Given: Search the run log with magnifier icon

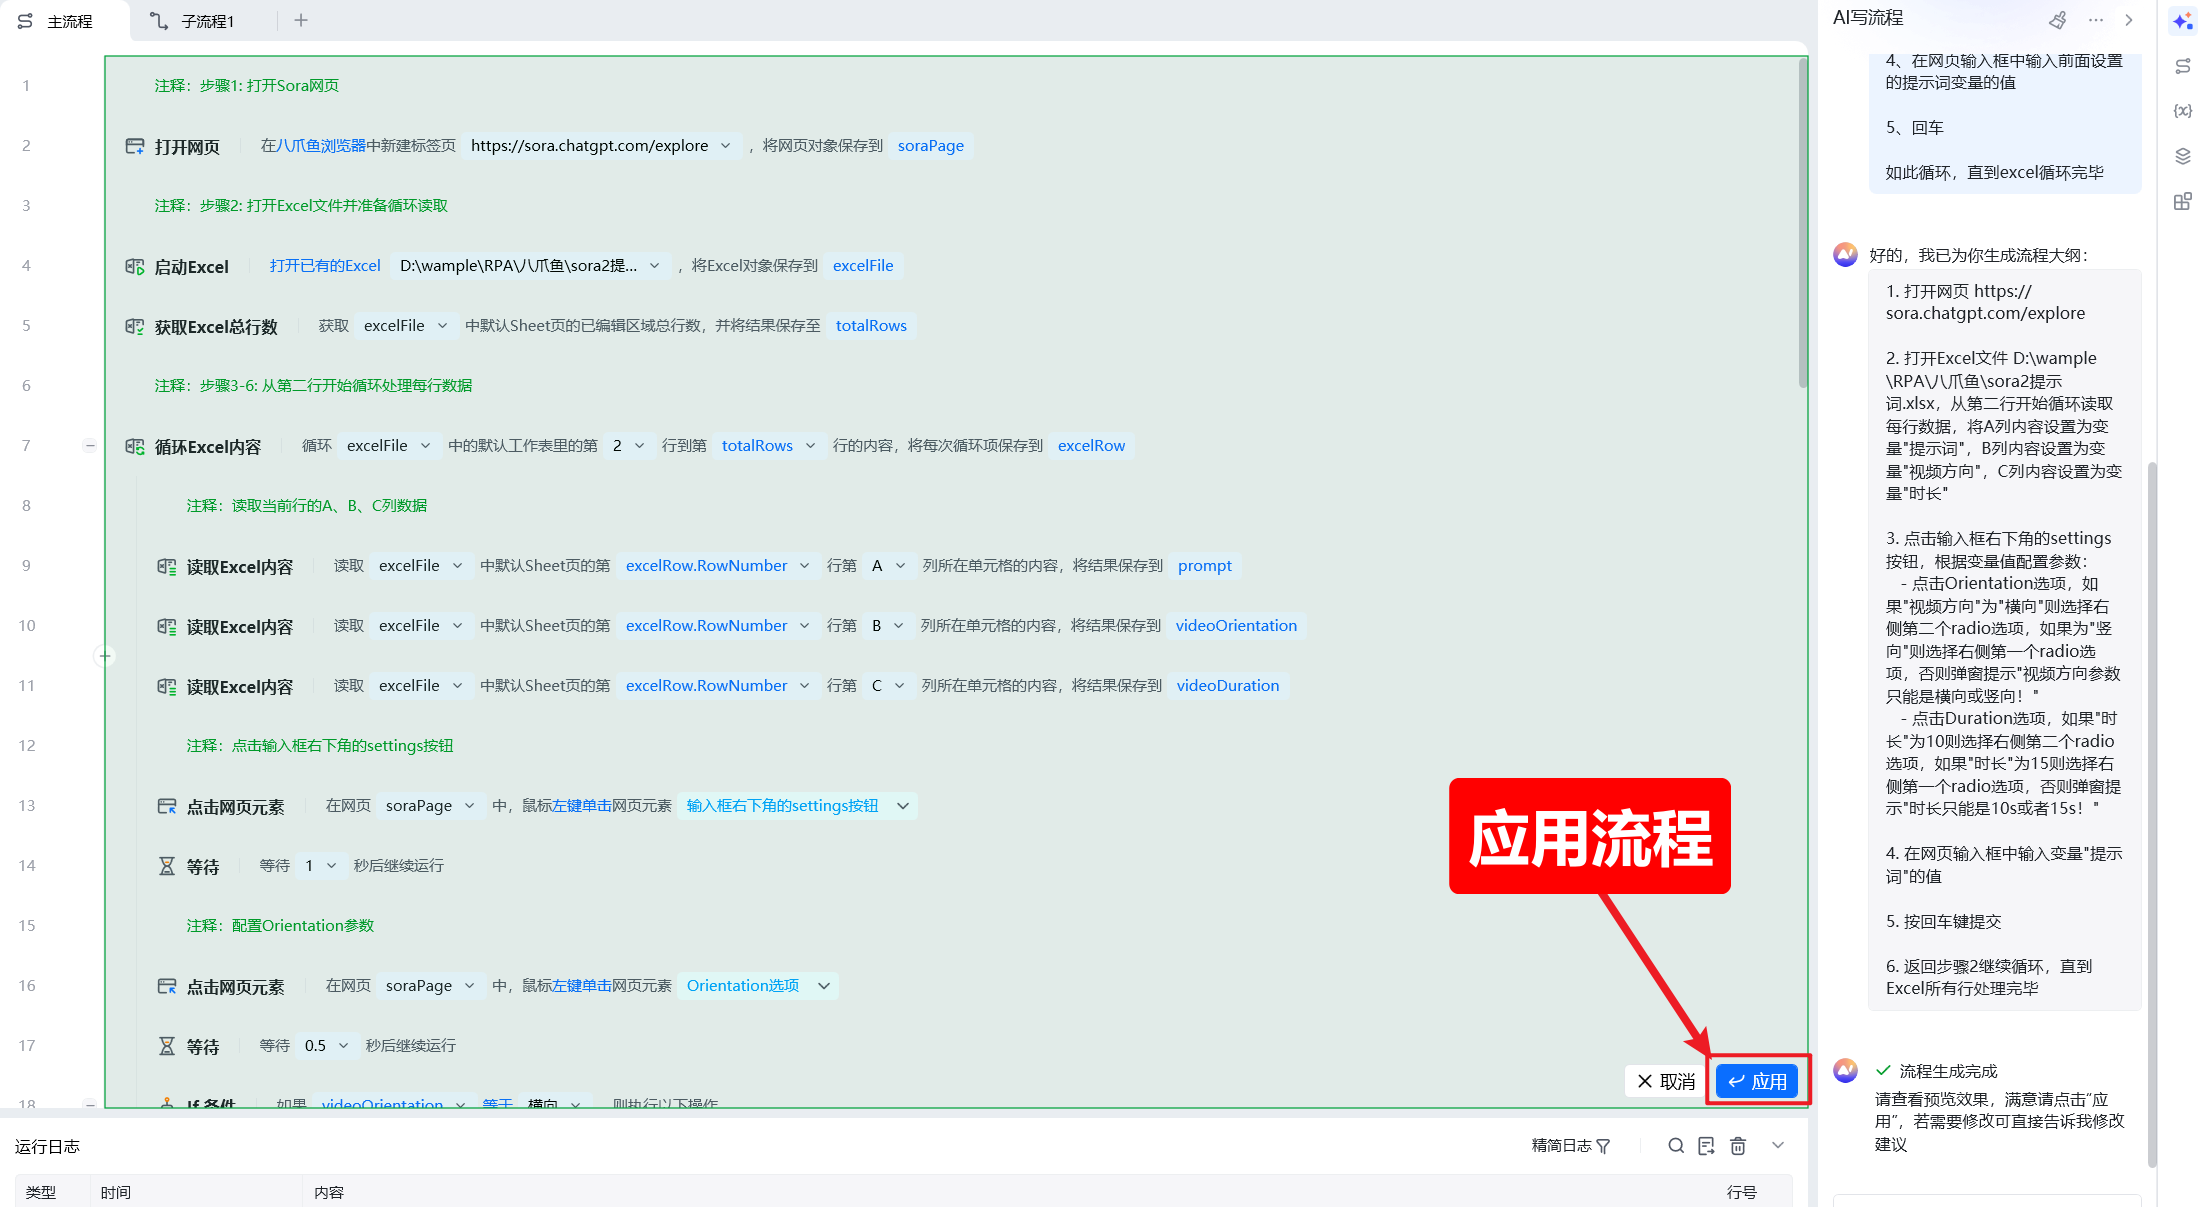Looking at the screenshot, I should click(x=1676, y=1146).
